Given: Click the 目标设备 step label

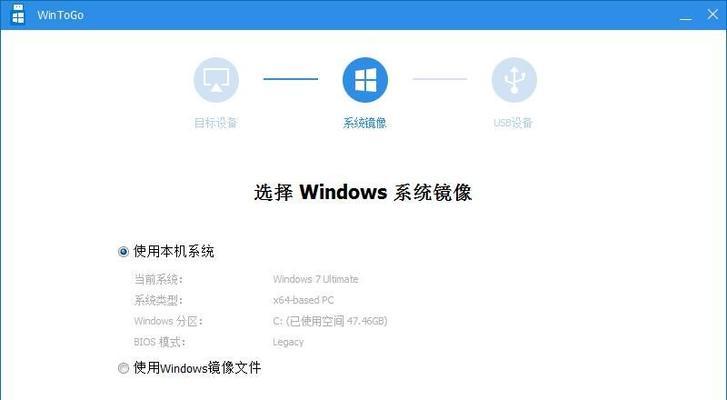Looking at the screenshot, I should pos(216,122).
